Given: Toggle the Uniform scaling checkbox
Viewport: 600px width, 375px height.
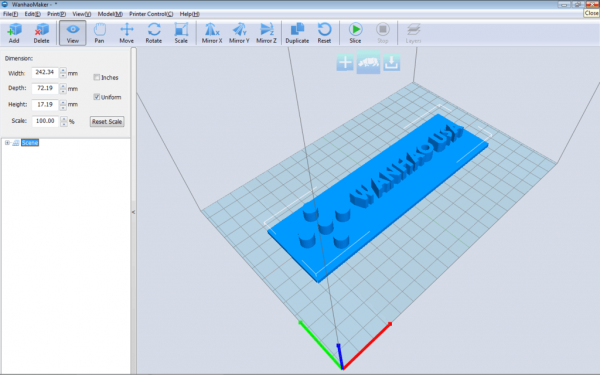Looking at the screenshot, I should (97, 97).
